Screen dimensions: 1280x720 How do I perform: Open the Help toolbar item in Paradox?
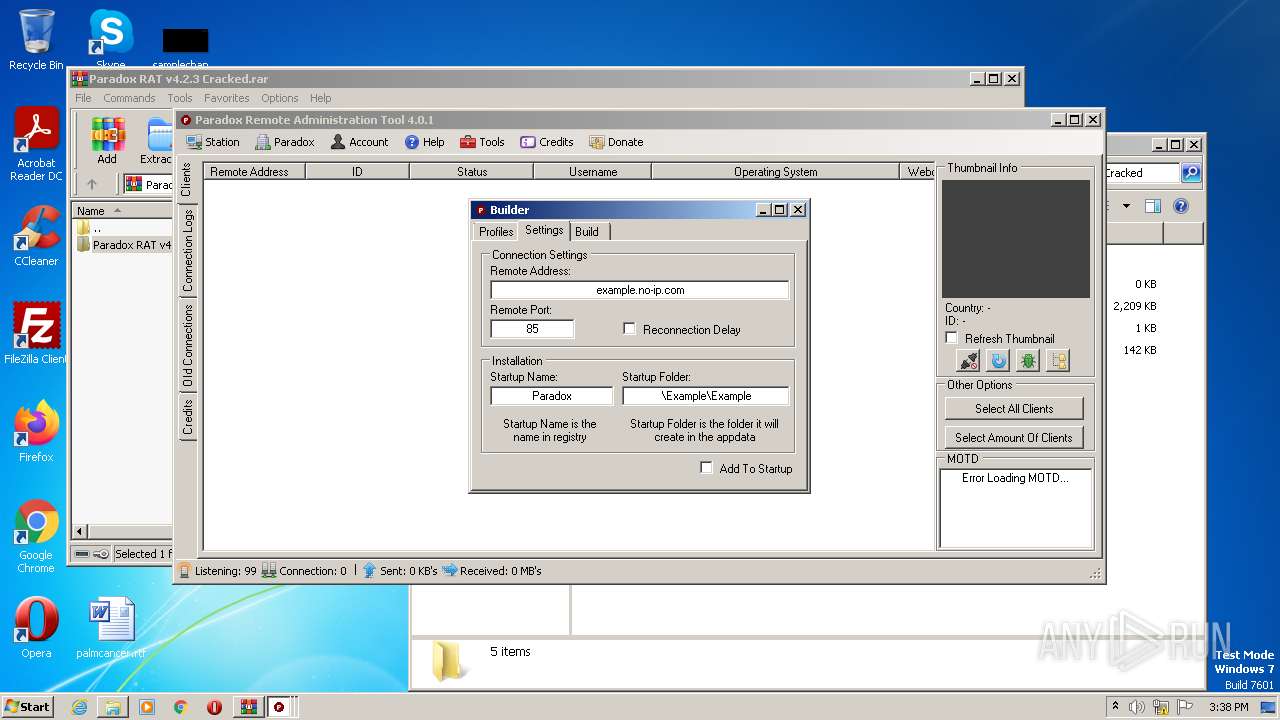point(425,142)
